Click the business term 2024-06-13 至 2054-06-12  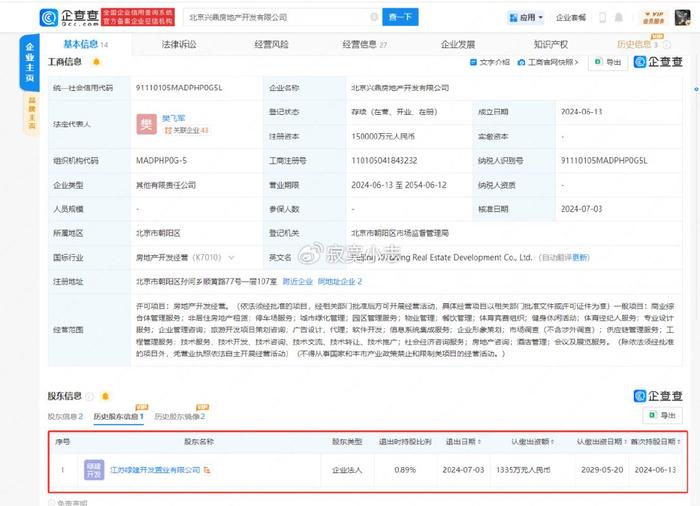(399, 185)
